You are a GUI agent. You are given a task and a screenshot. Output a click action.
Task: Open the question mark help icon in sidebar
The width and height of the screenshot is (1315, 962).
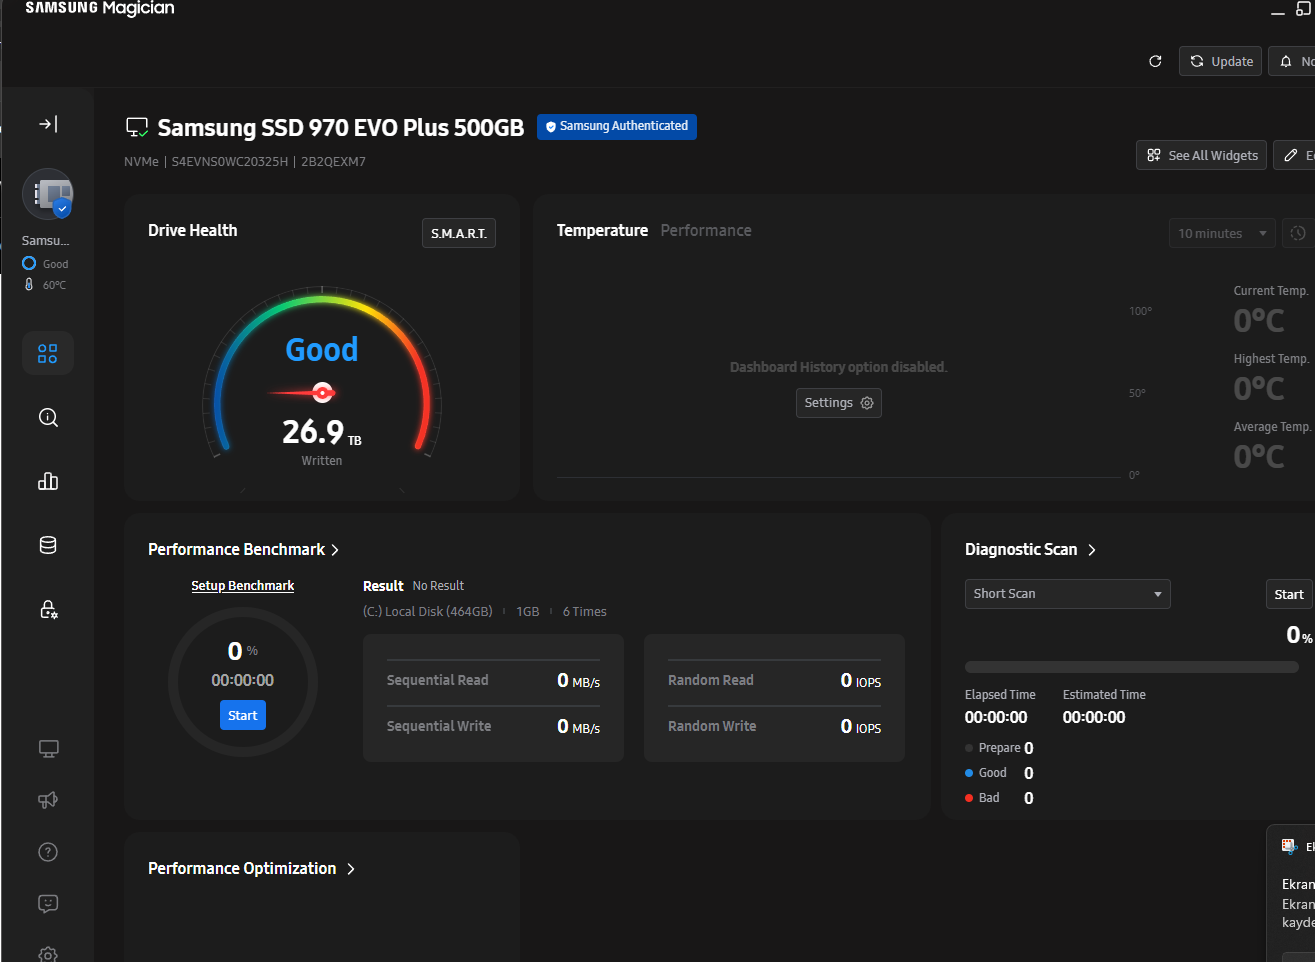tap(48, 852)
